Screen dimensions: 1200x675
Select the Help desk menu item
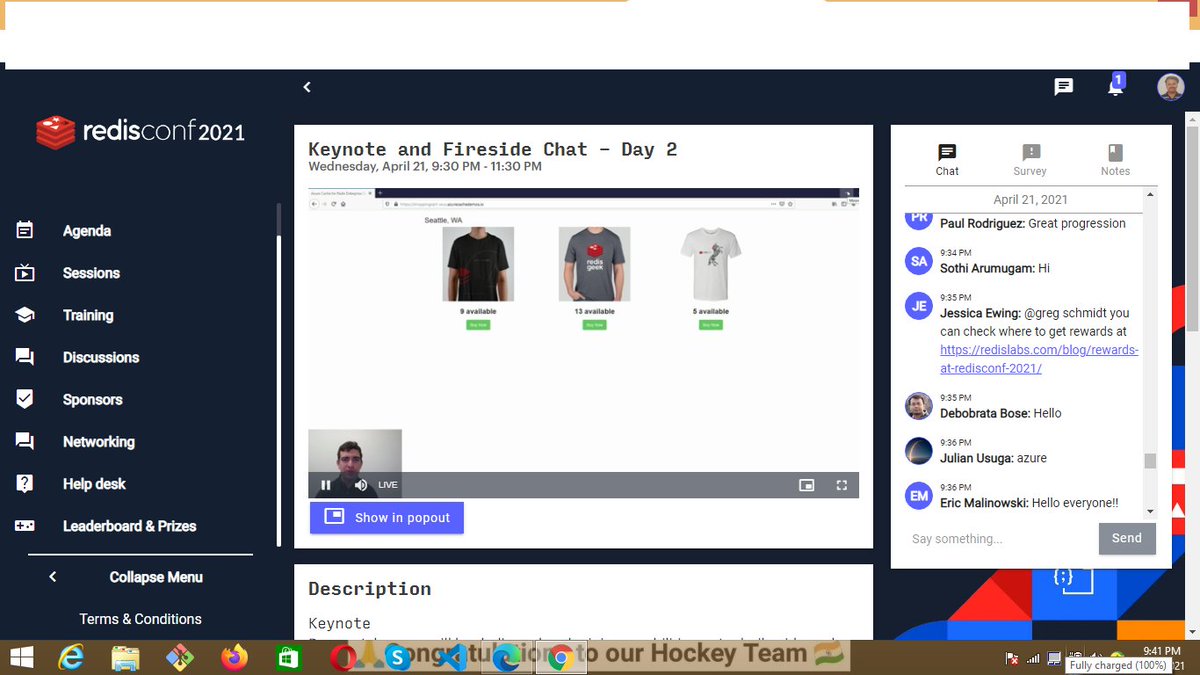[x=94, y=484]
